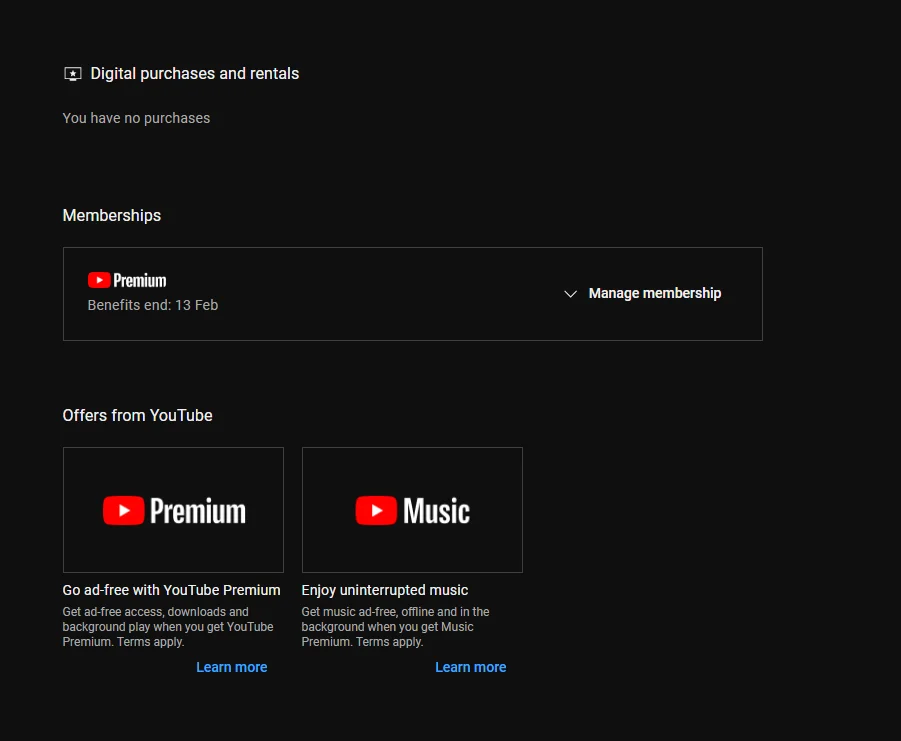Open Manage membership
This screenshot has height=741, width=901.
tap(654, 294)
